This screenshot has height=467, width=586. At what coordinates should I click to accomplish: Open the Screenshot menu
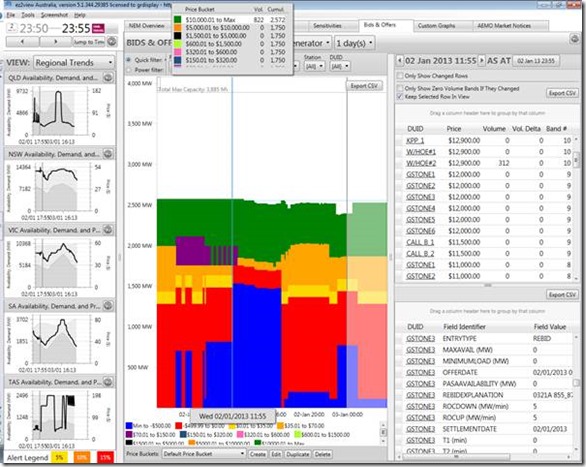pyautogui.click(x=54, y=15)
